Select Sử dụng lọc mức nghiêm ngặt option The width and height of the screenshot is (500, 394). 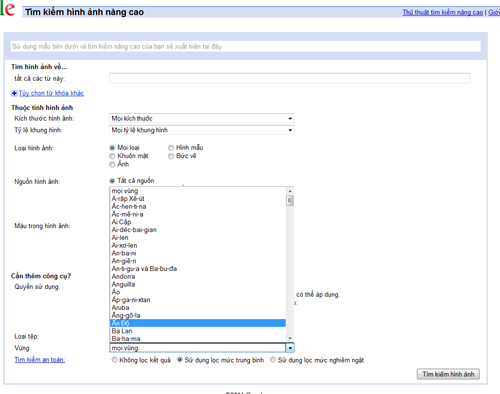click(273, 360)
